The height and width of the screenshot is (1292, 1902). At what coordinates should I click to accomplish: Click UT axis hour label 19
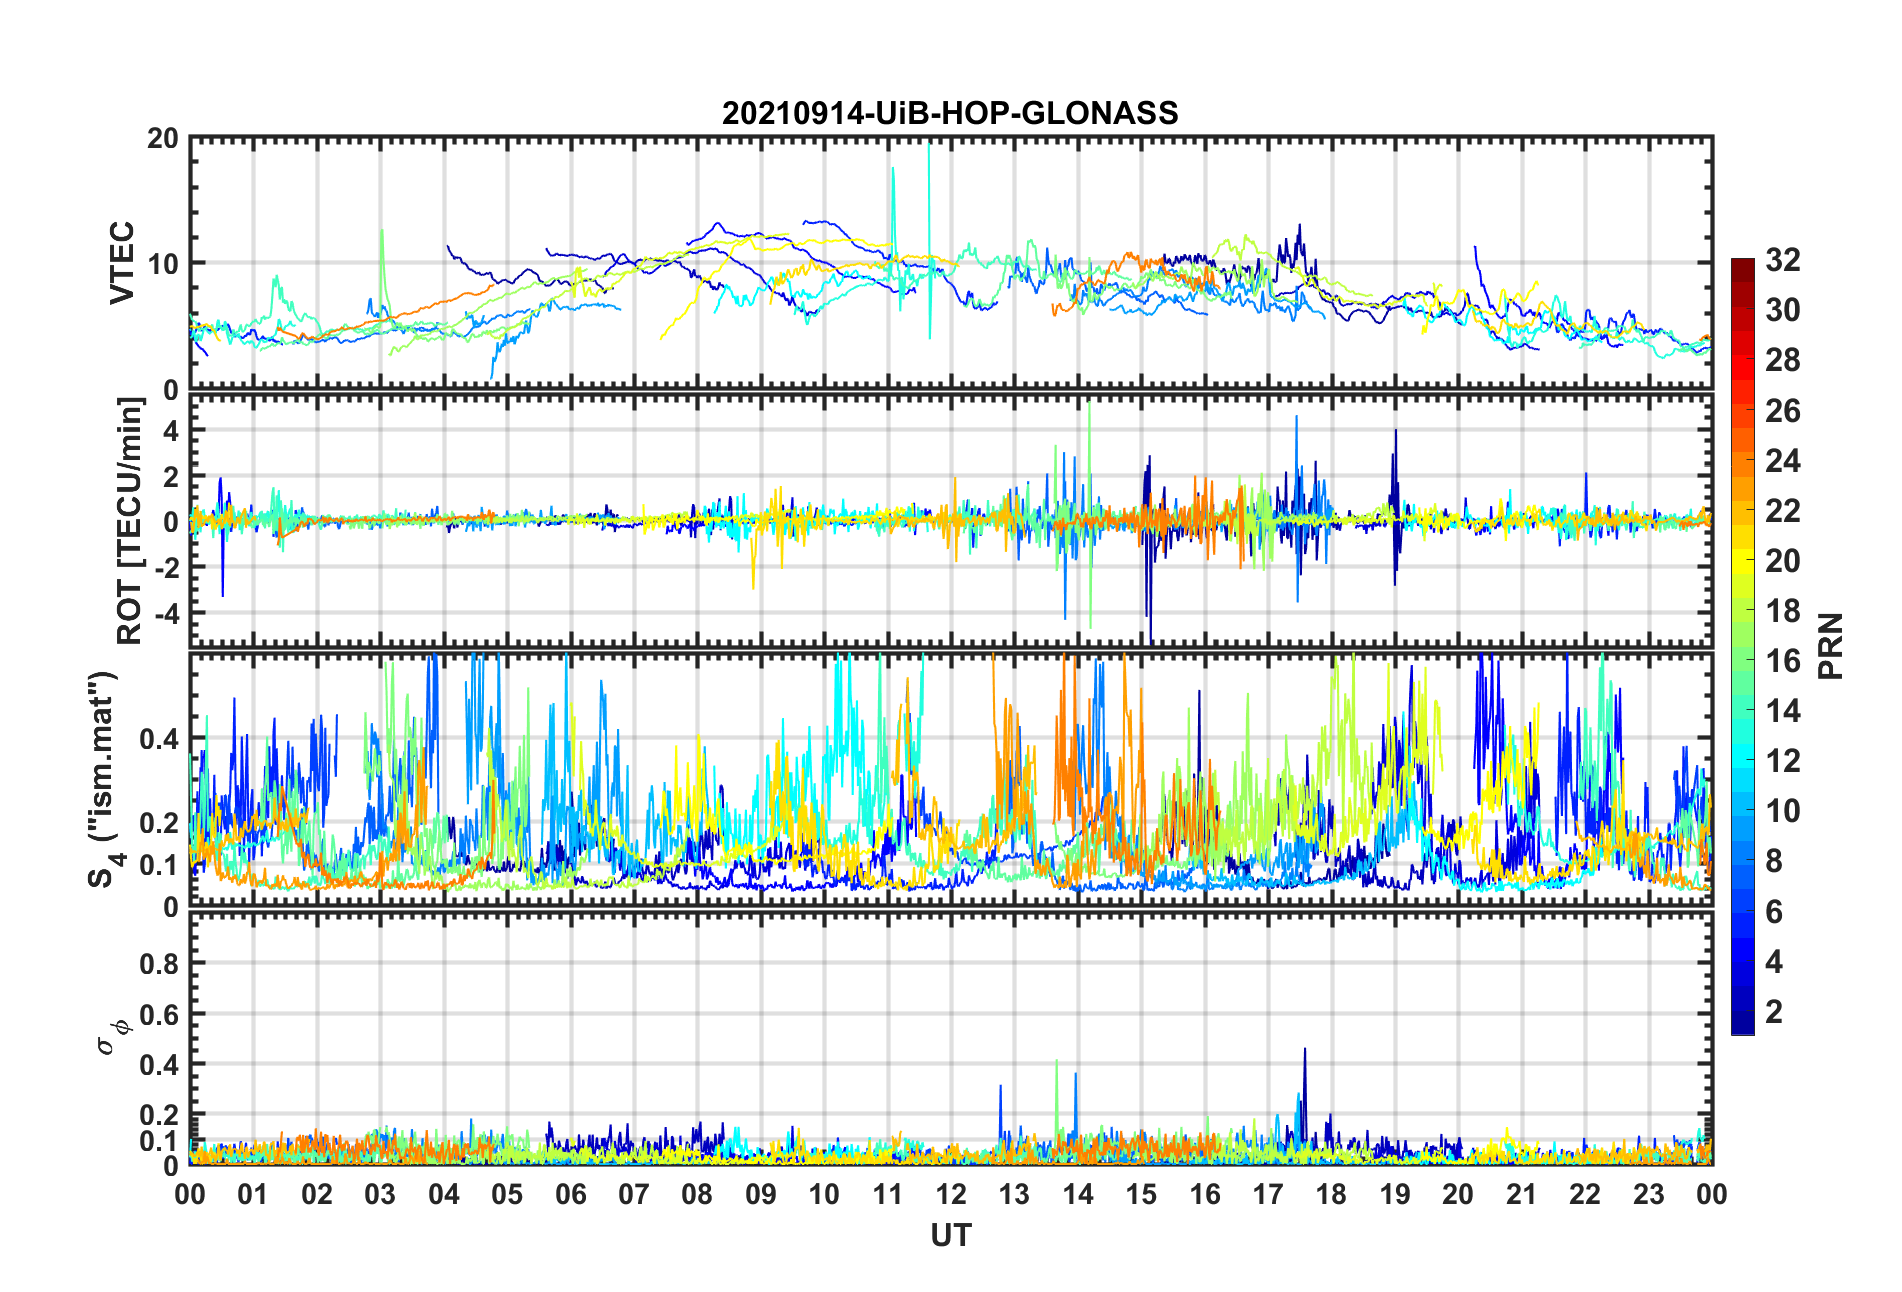[1395, 1194]
